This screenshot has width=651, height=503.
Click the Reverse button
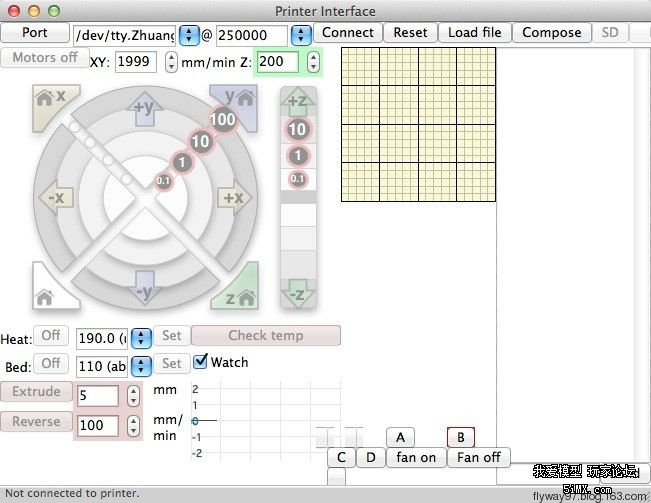[x=37, y=421]
